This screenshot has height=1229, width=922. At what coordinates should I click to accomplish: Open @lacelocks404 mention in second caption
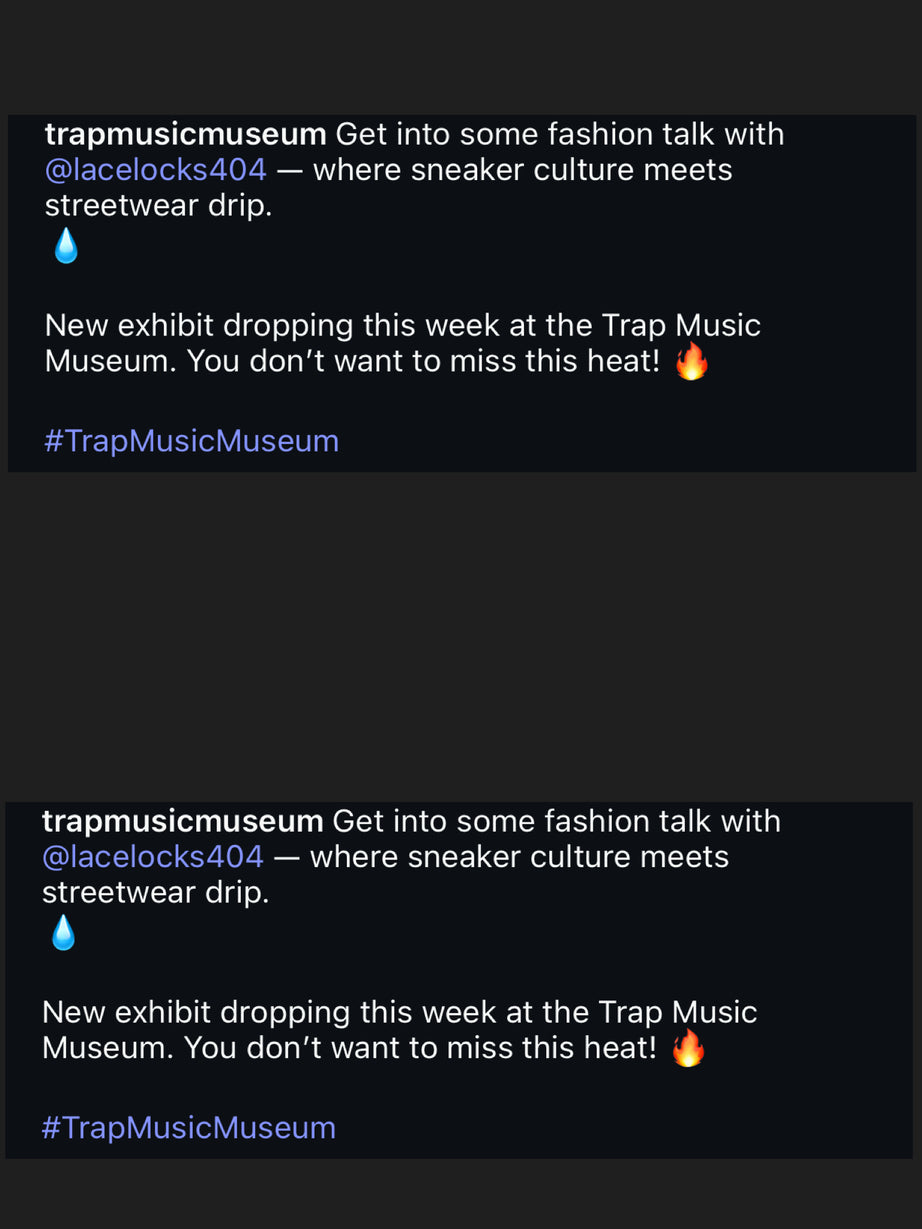(153, 857)
